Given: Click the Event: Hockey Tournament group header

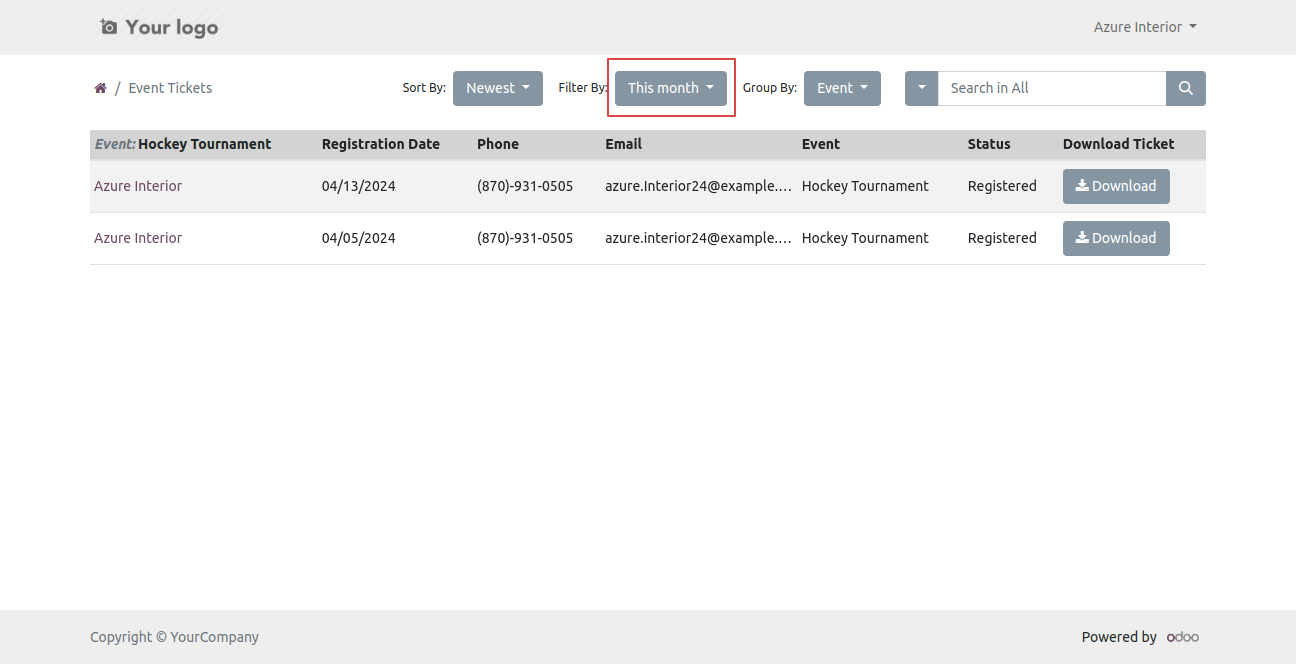Looking at the screenshot, I should 183,144.
